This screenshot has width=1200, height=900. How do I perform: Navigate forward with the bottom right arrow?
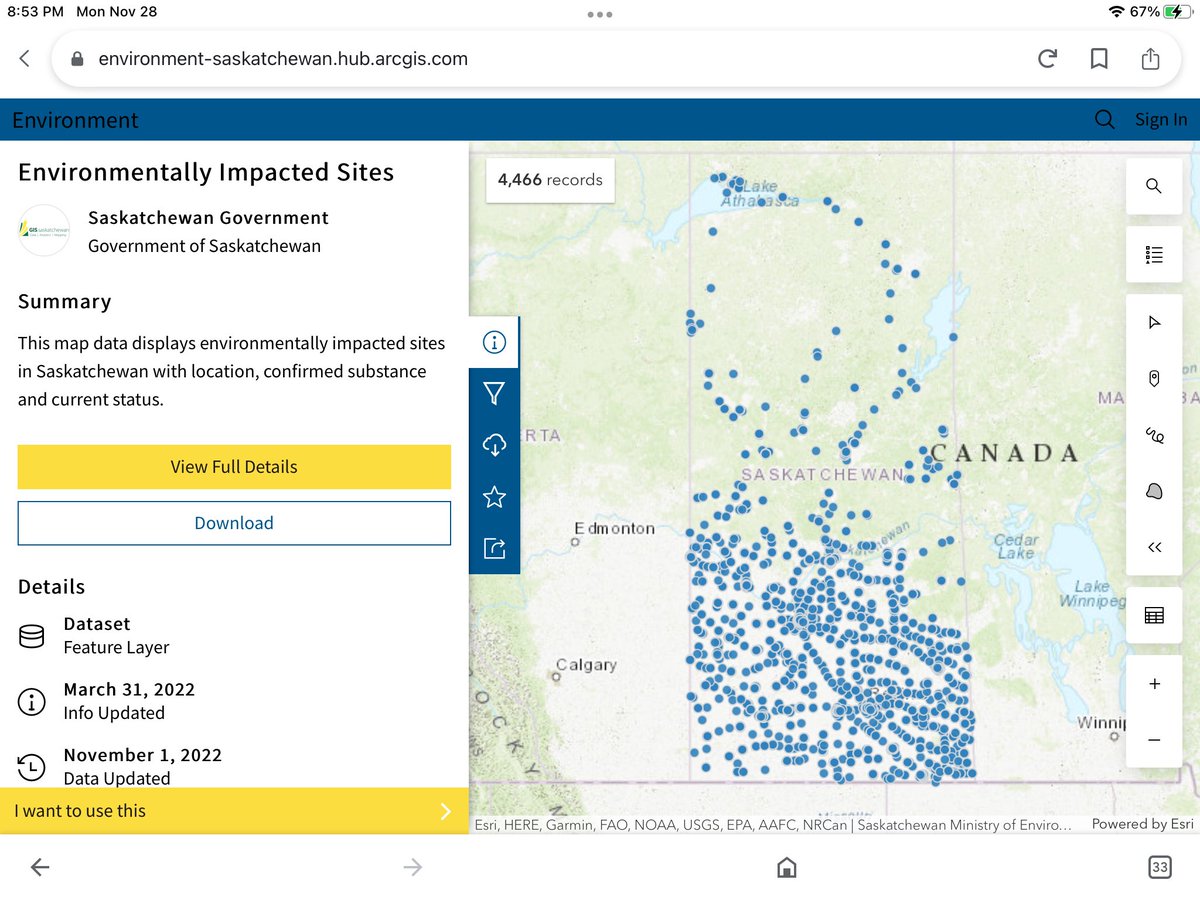point(412,868)
